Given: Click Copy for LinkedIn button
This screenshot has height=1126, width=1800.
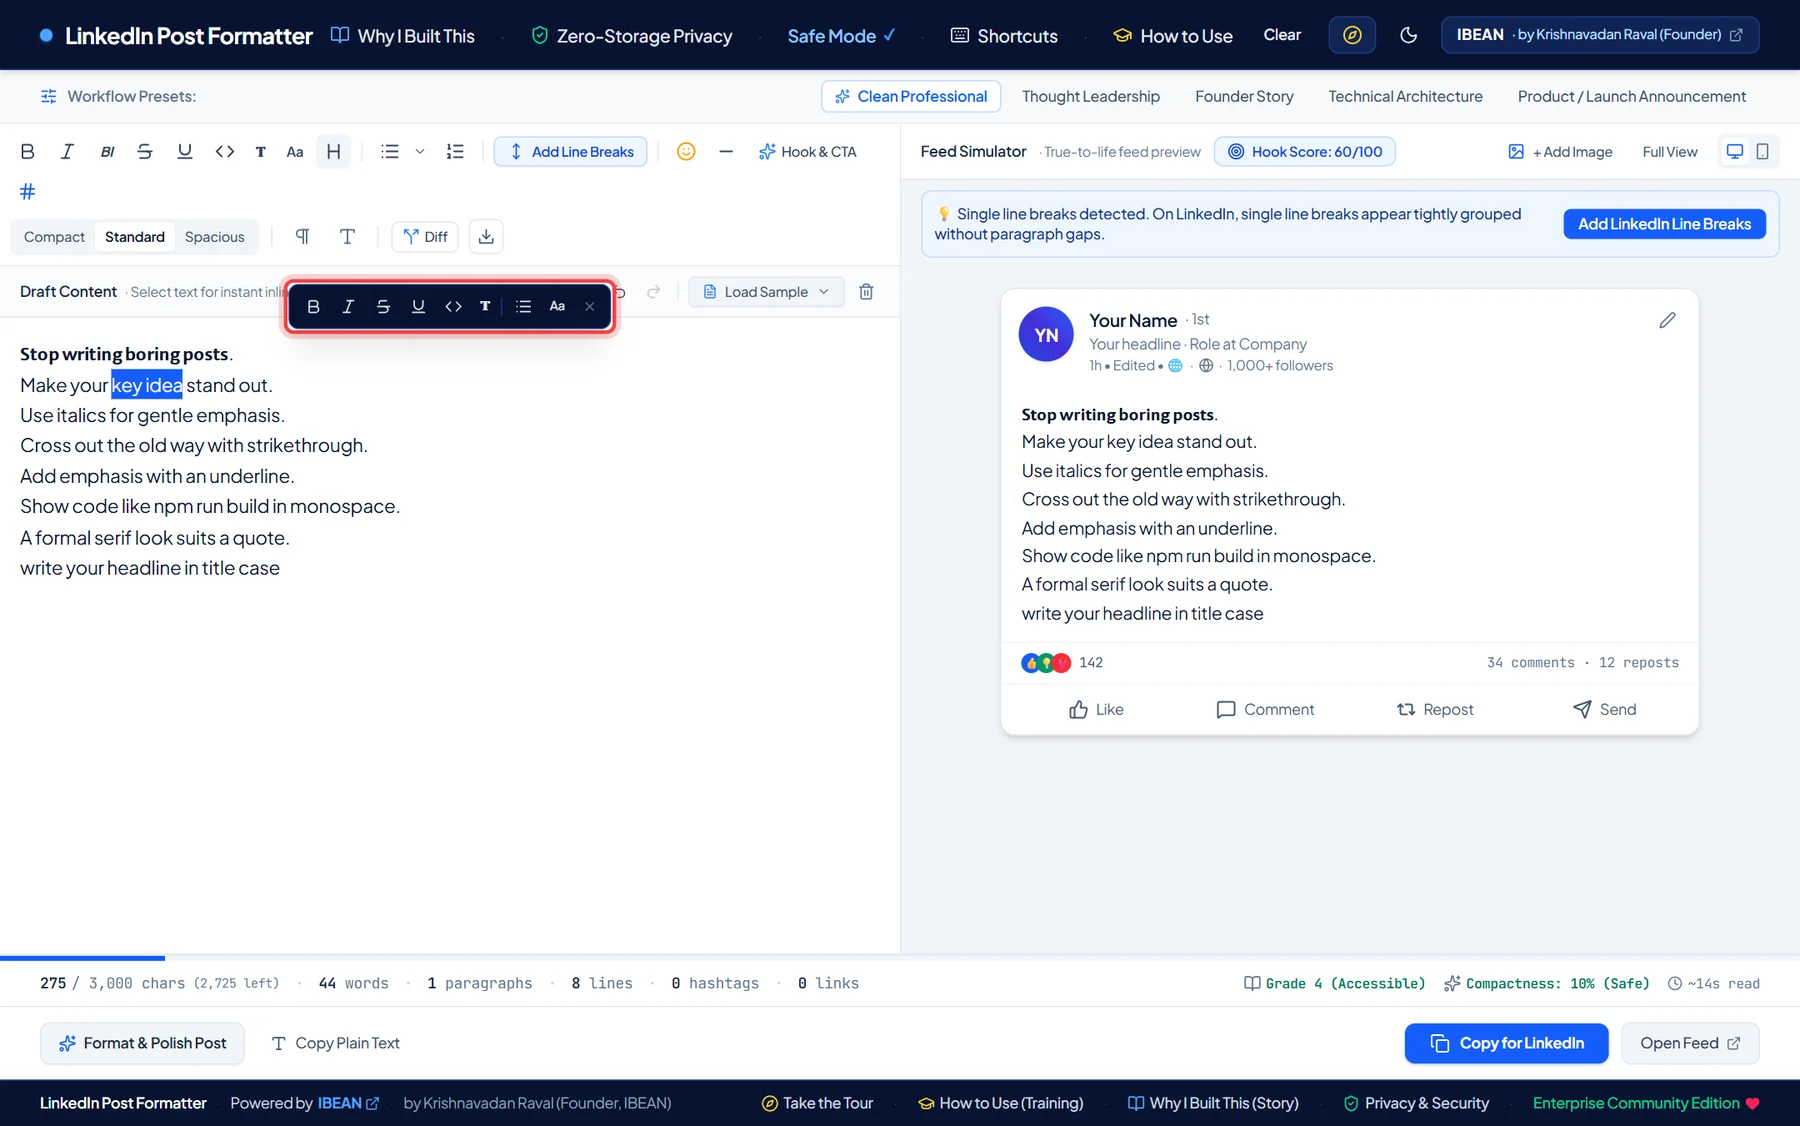Looking at the screenshot, I should tap(1506, 1043).
